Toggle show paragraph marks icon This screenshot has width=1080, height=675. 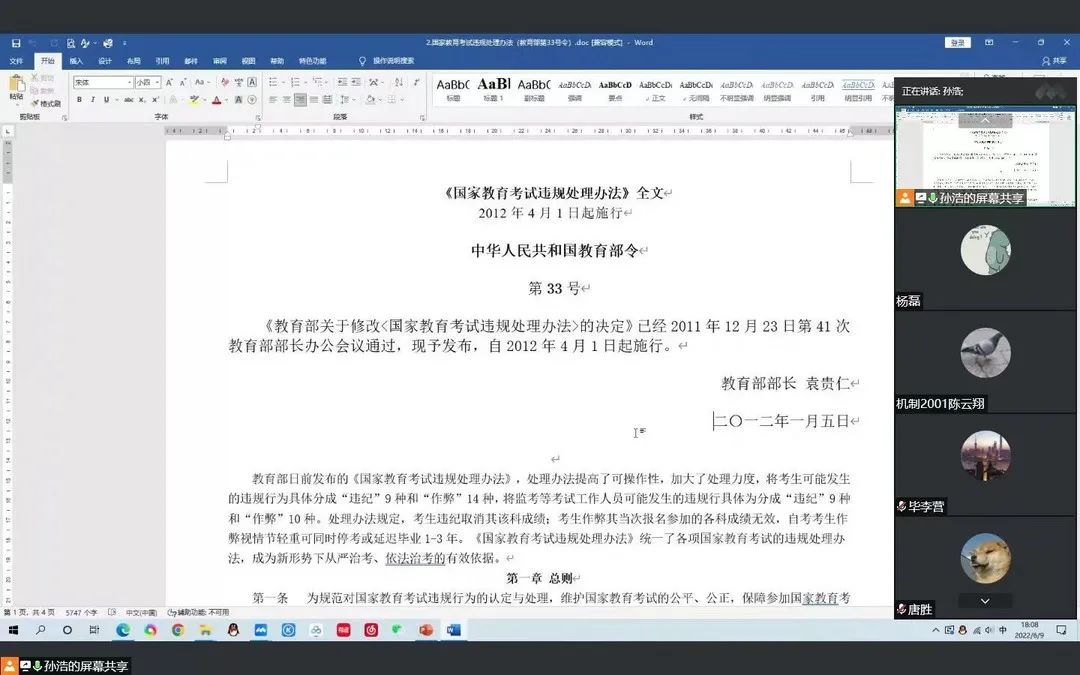(417, 83)
